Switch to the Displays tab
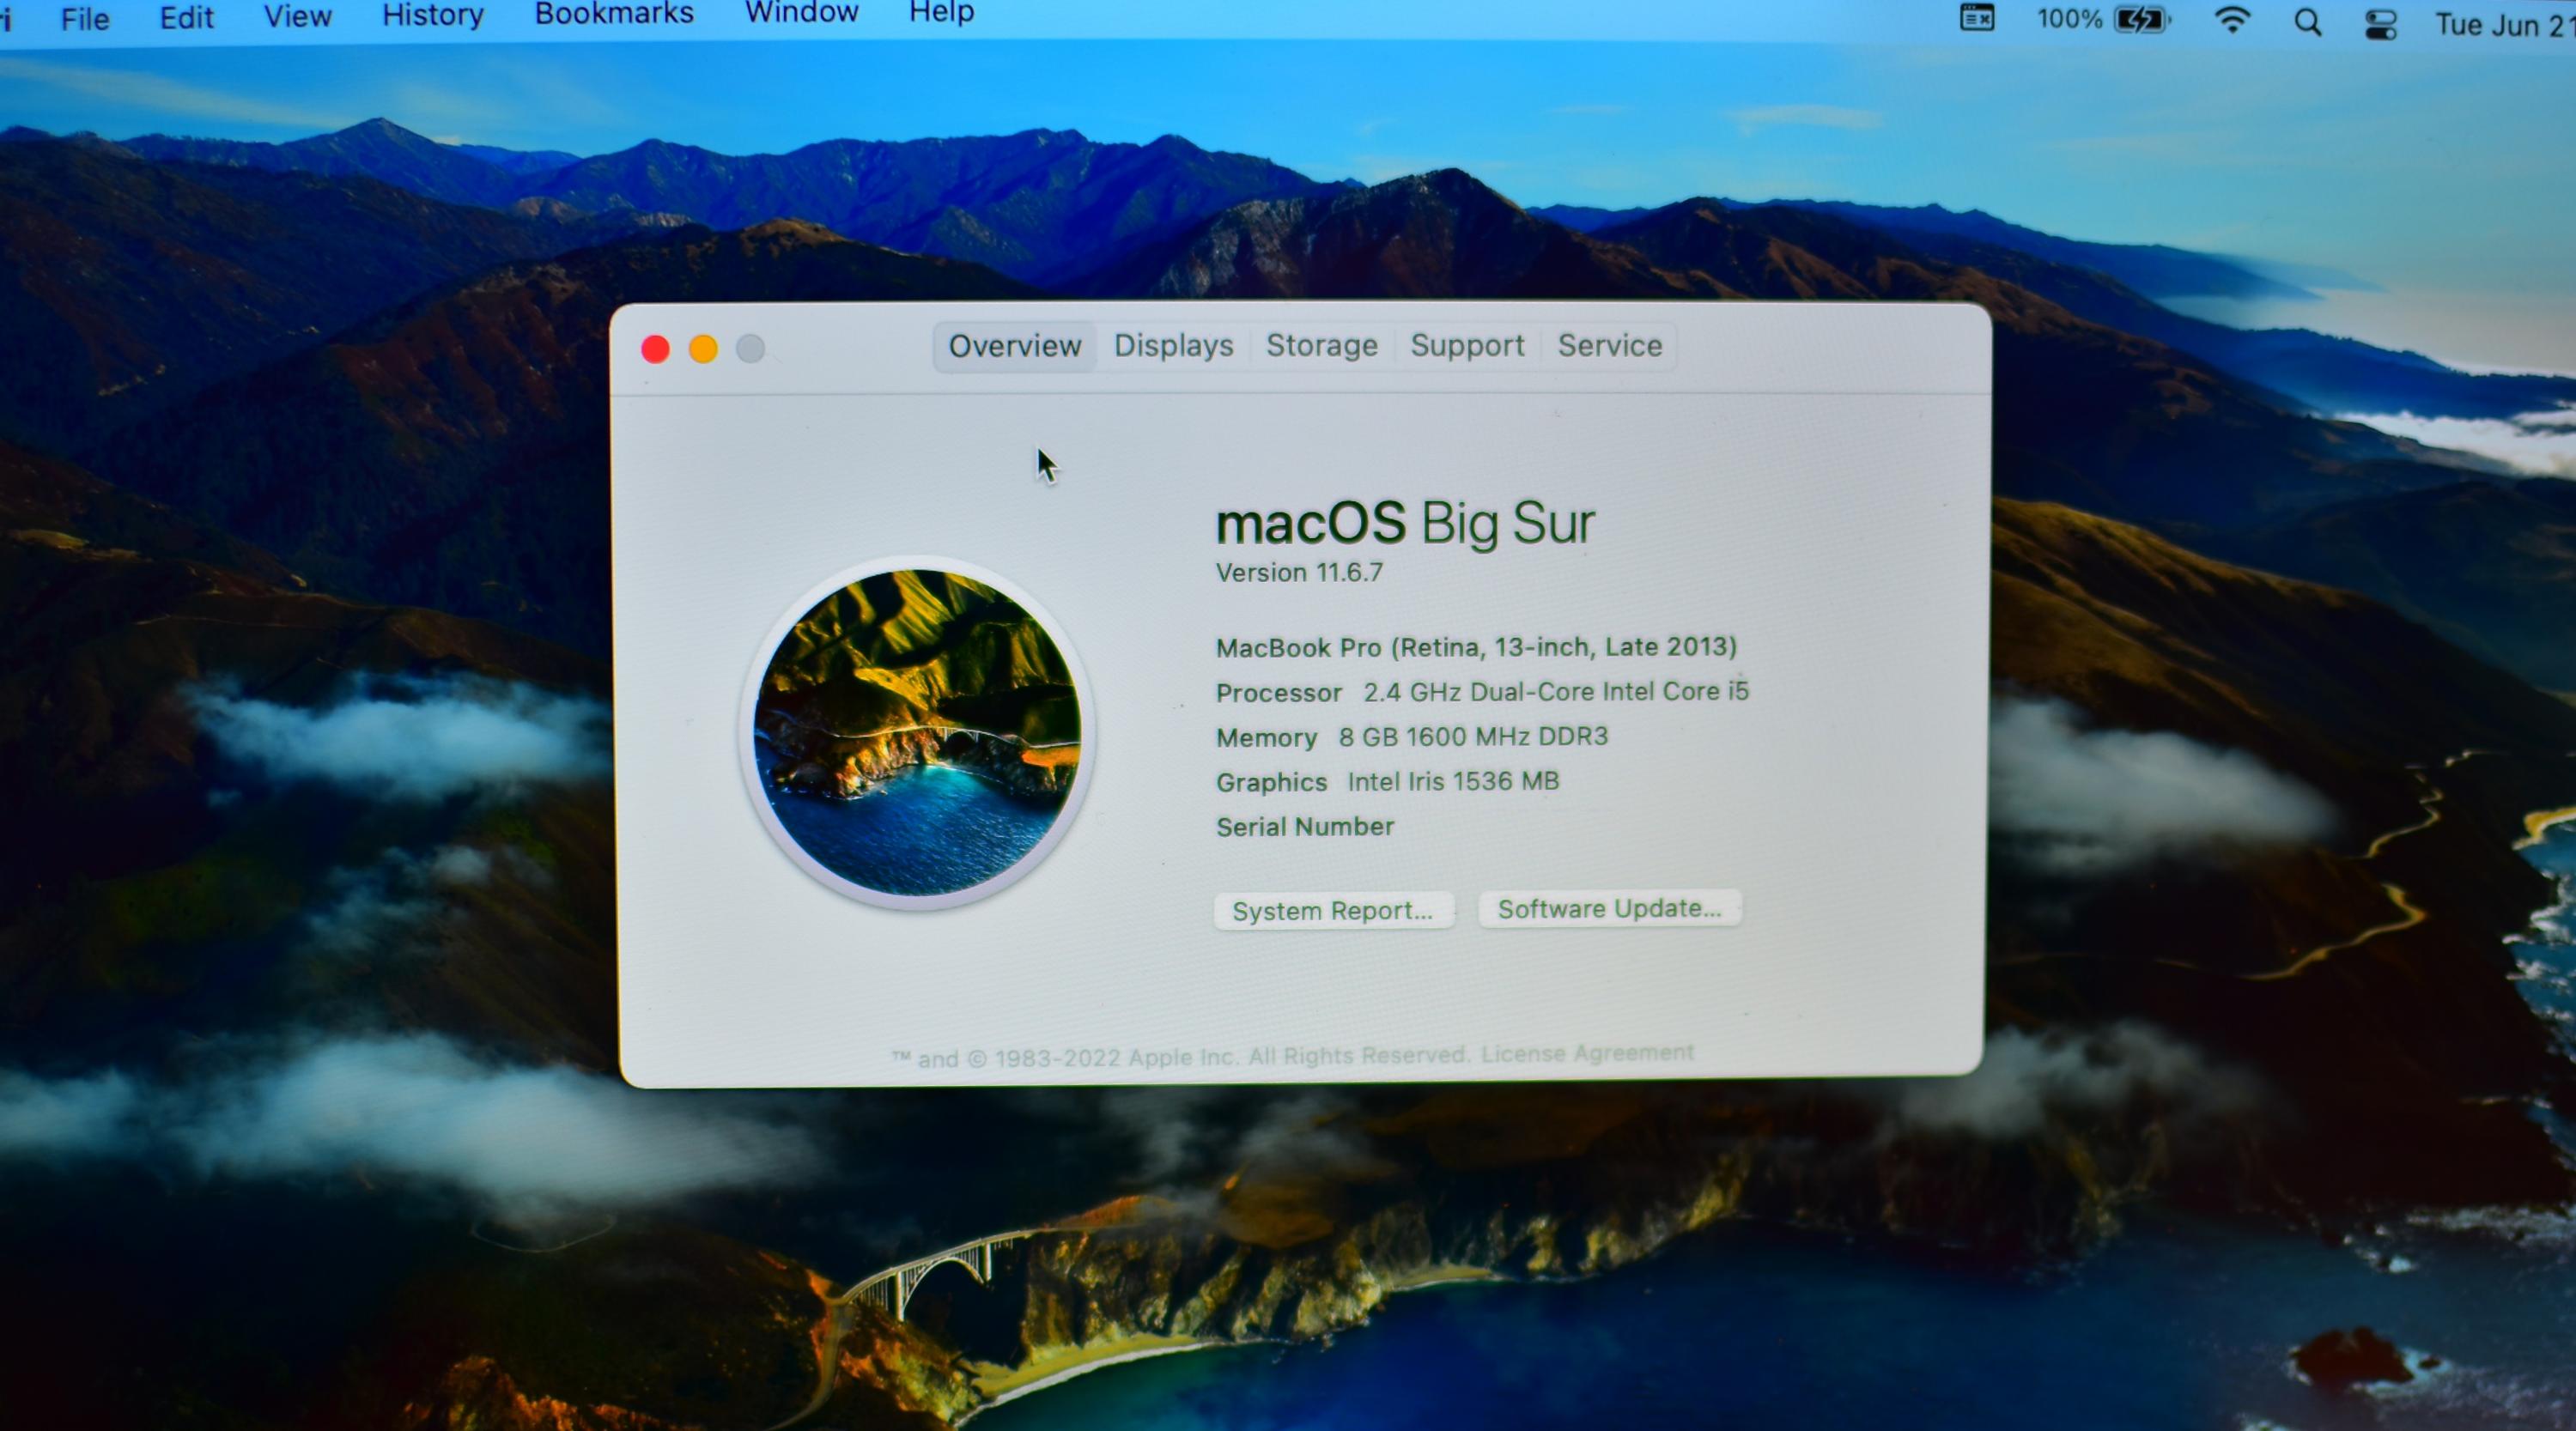Viewport: 2576px width, 1431px height. (1173, 346)
